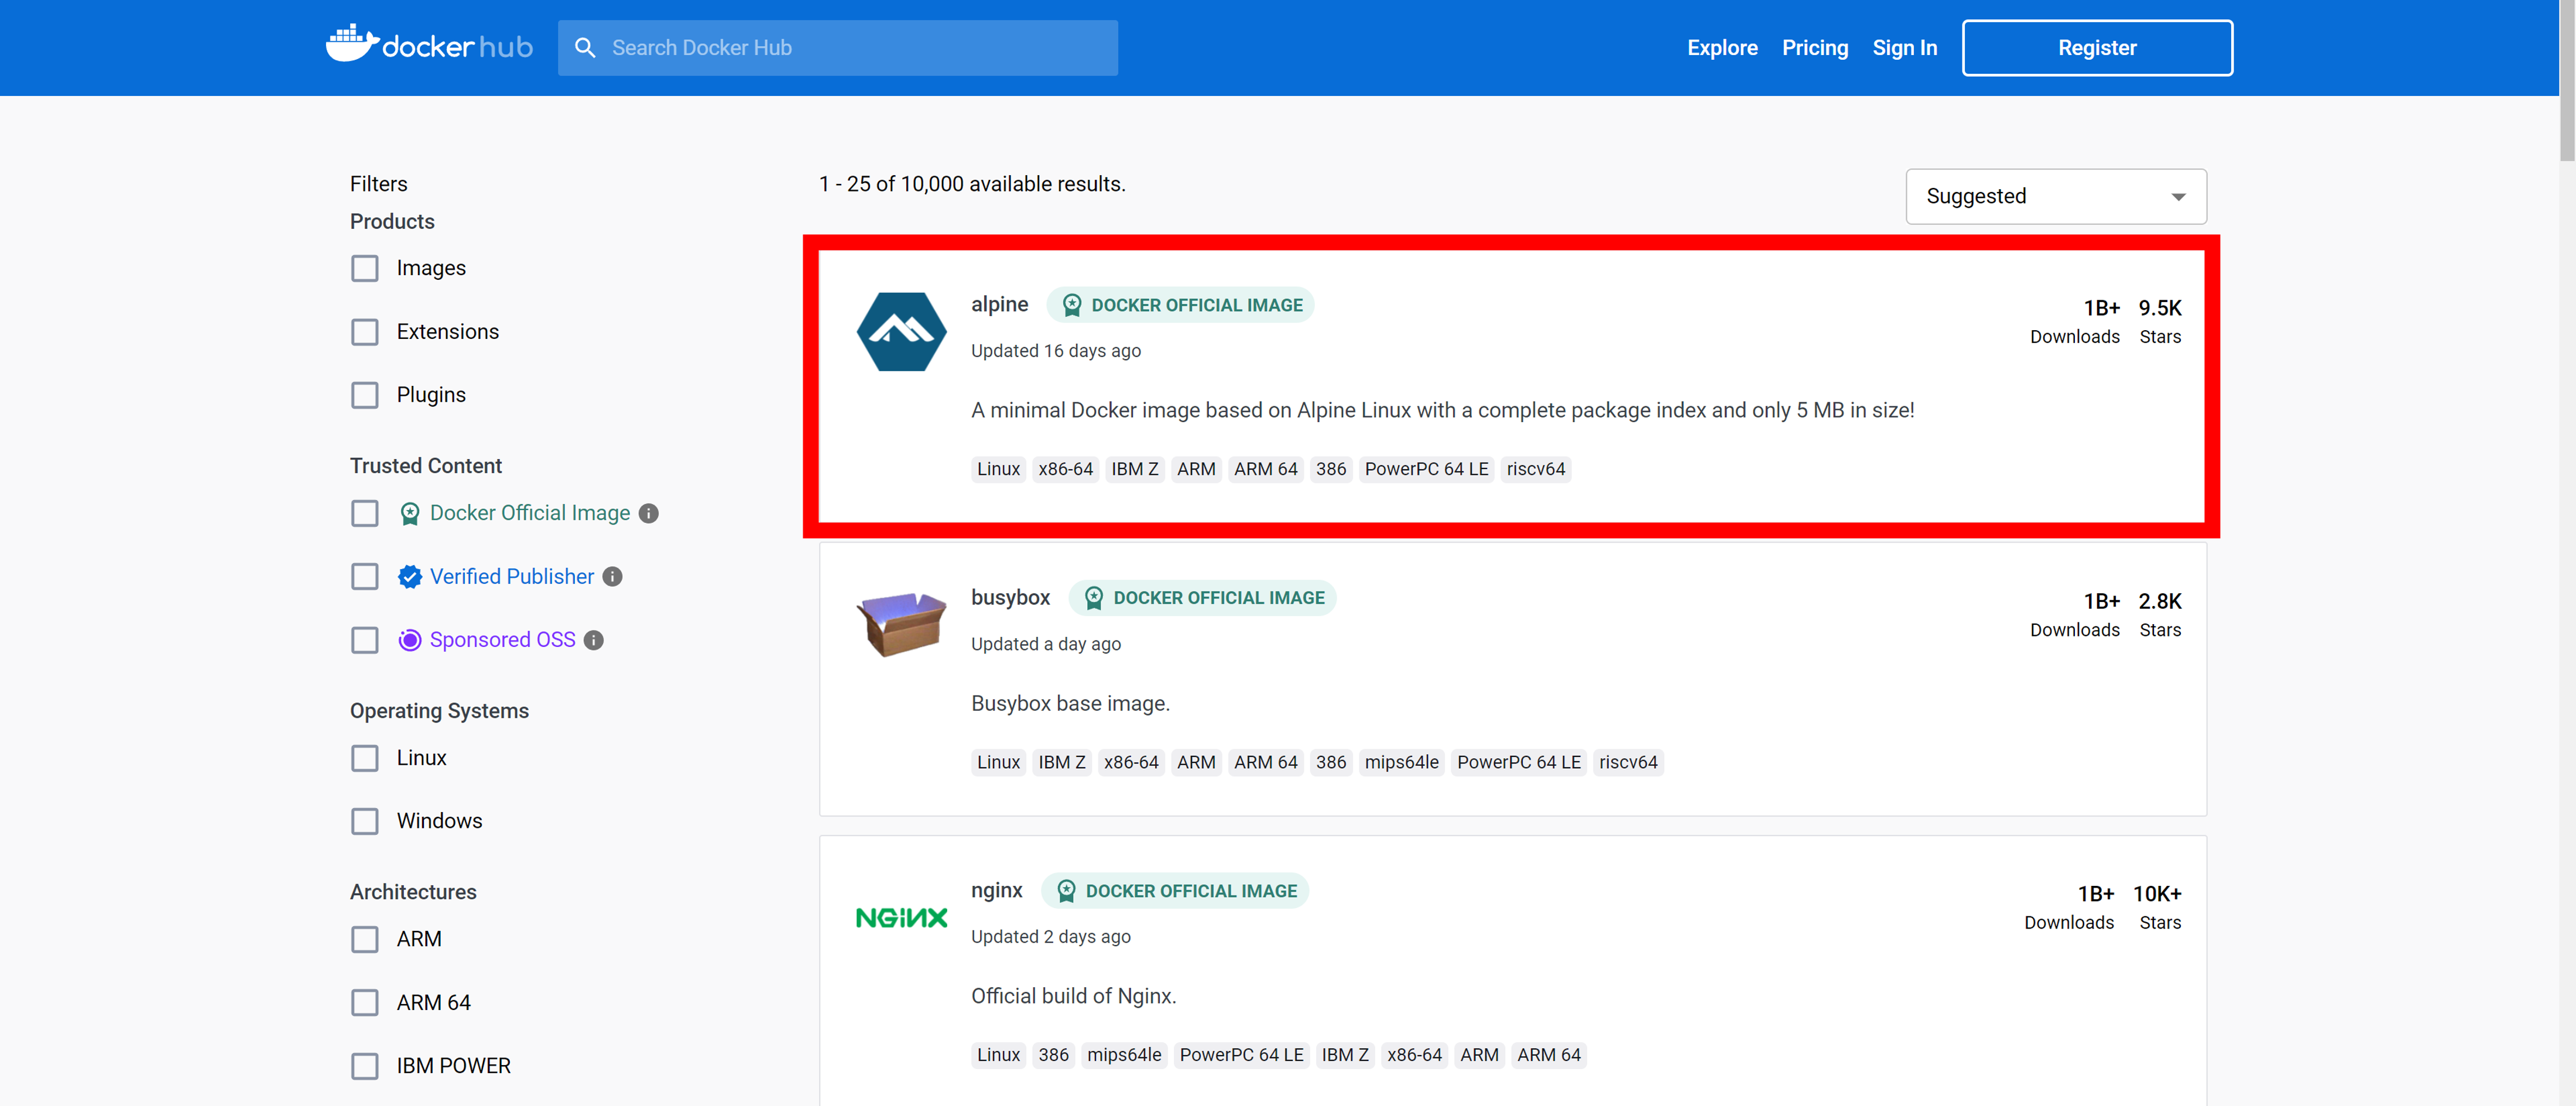Open the alpine repository title
This screenshot has width=2576, height=1106.
999,304
